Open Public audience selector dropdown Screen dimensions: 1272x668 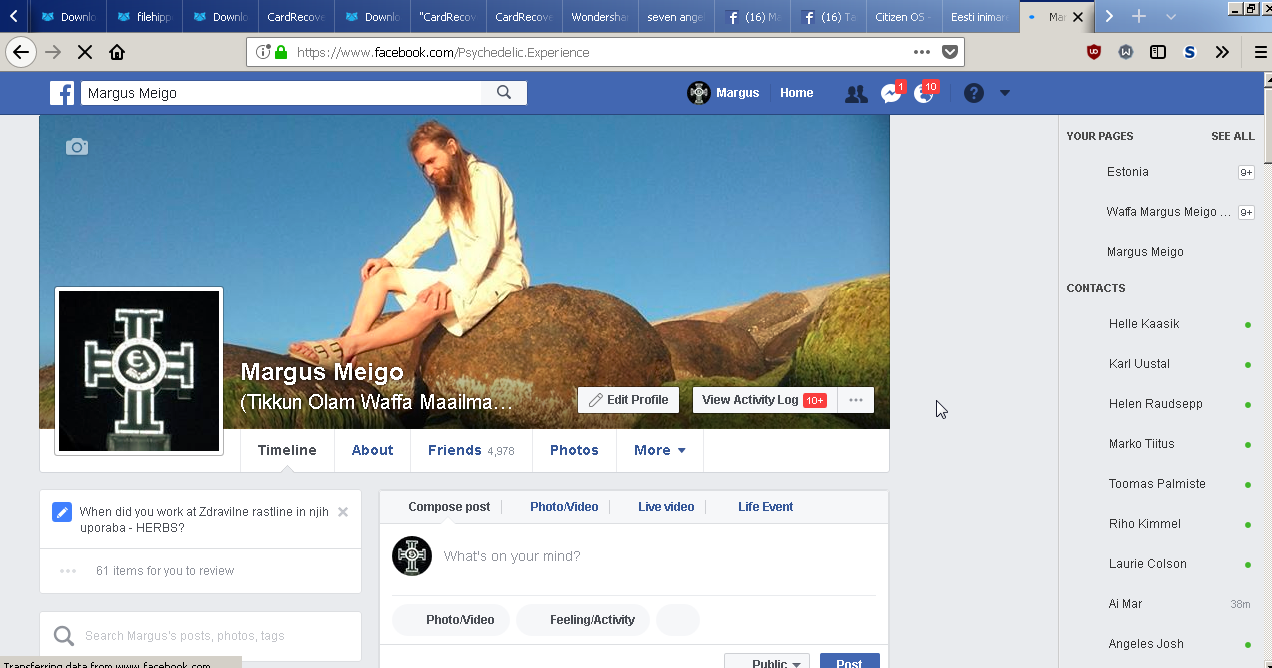[767, 663]
